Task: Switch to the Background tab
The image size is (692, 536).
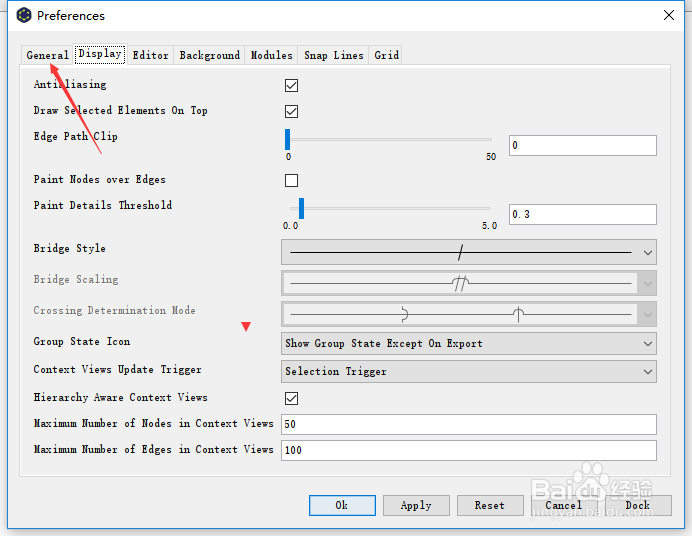Action: tap(210, 55)
